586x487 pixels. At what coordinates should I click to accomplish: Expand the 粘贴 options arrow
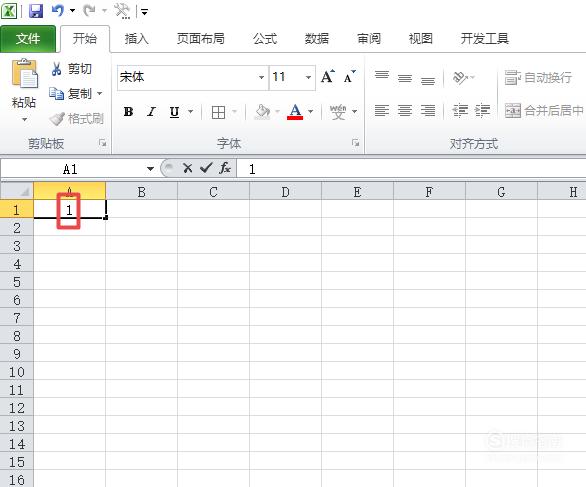click(x=24, y=120)
